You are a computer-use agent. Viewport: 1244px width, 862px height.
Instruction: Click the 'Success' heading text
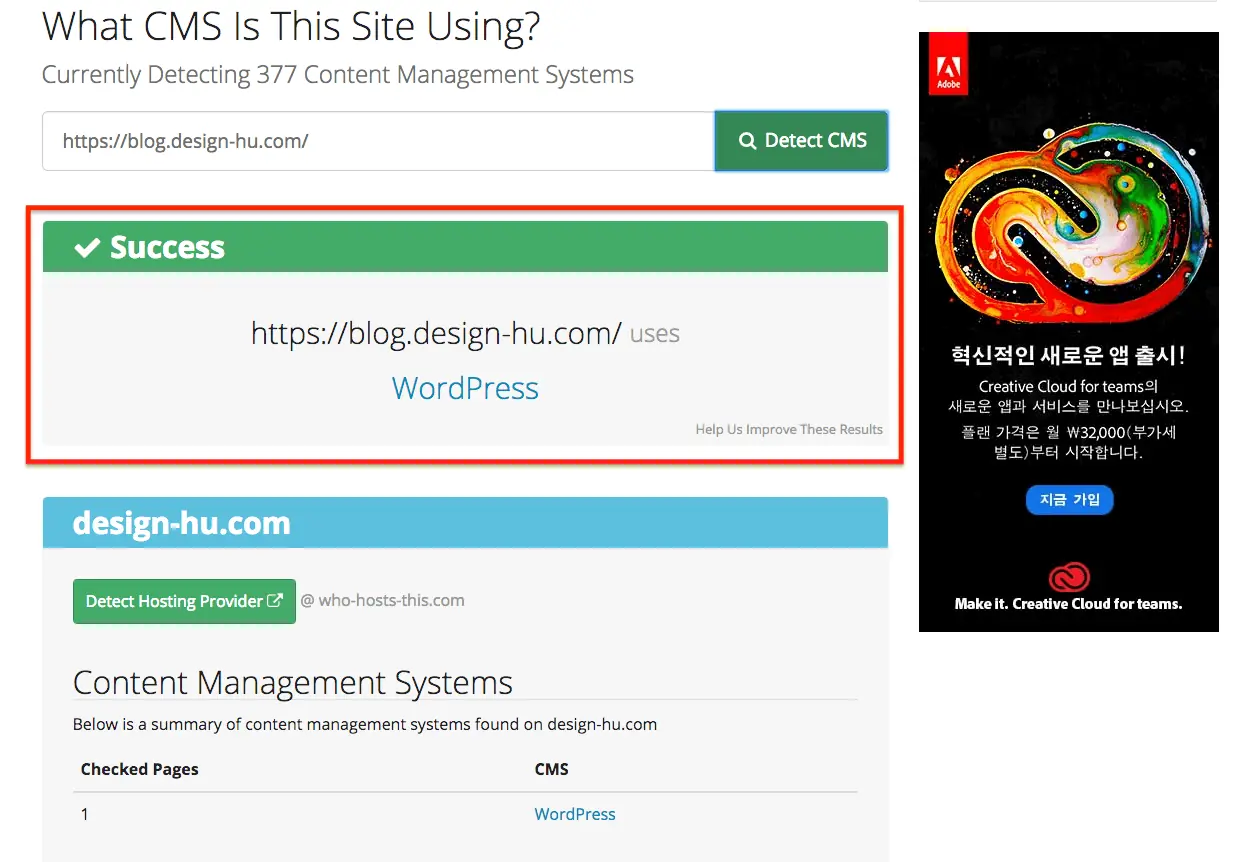pos(167,247)
